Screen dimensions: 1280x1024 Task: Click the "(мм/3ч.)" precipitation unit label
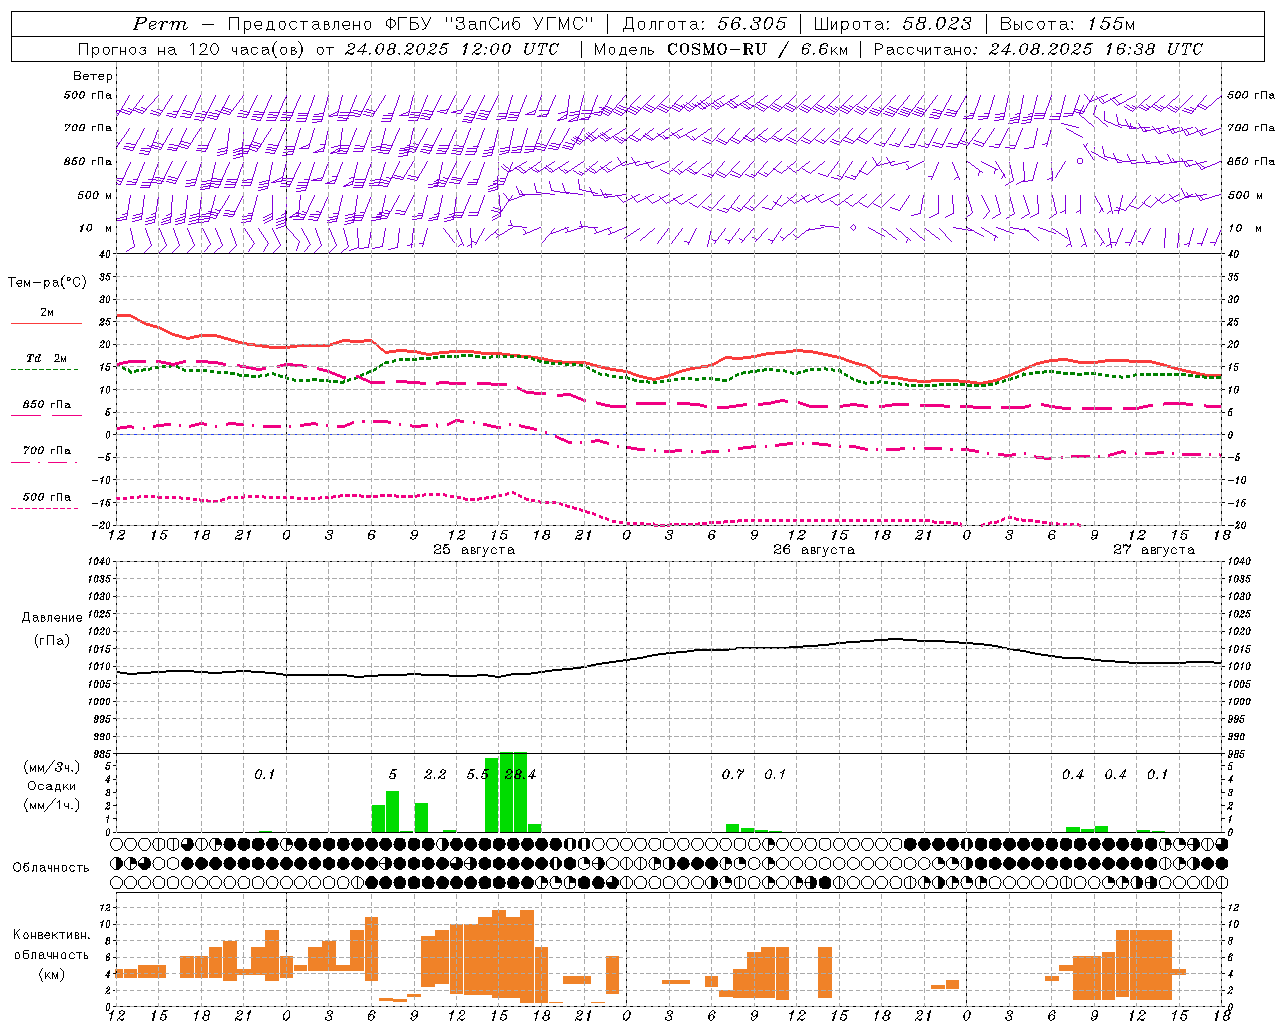click(x=51, y=768)
